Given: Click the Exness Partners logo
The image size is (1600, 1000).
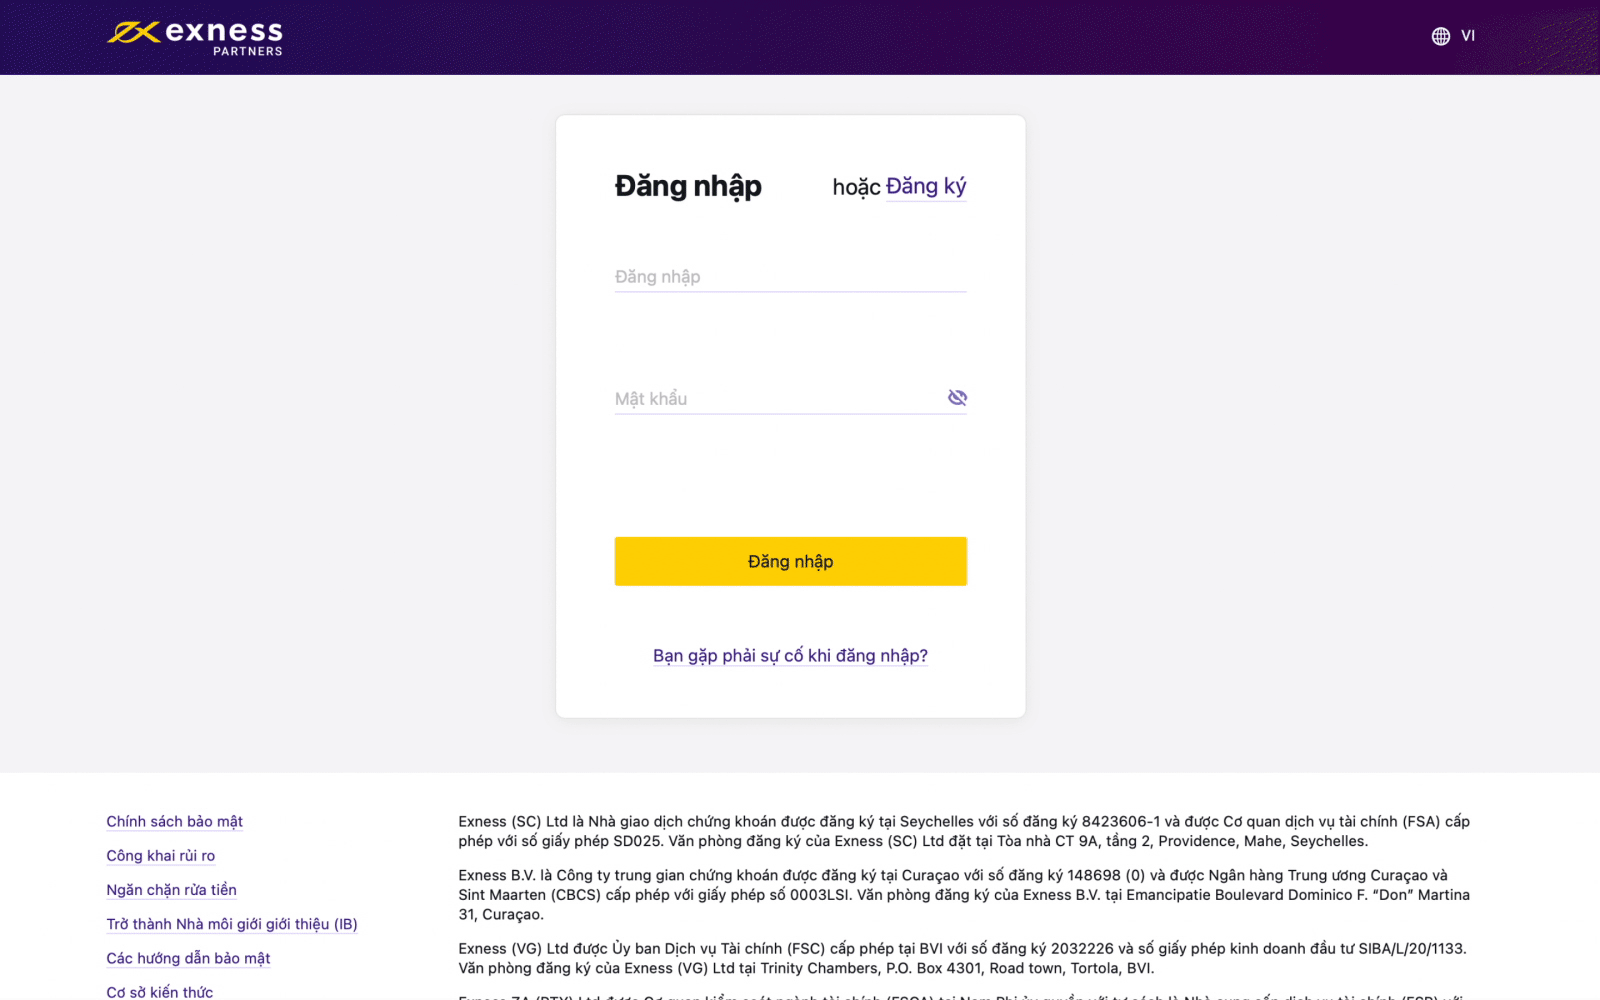Looking at the screenshot, I should [x=195, y=38].
